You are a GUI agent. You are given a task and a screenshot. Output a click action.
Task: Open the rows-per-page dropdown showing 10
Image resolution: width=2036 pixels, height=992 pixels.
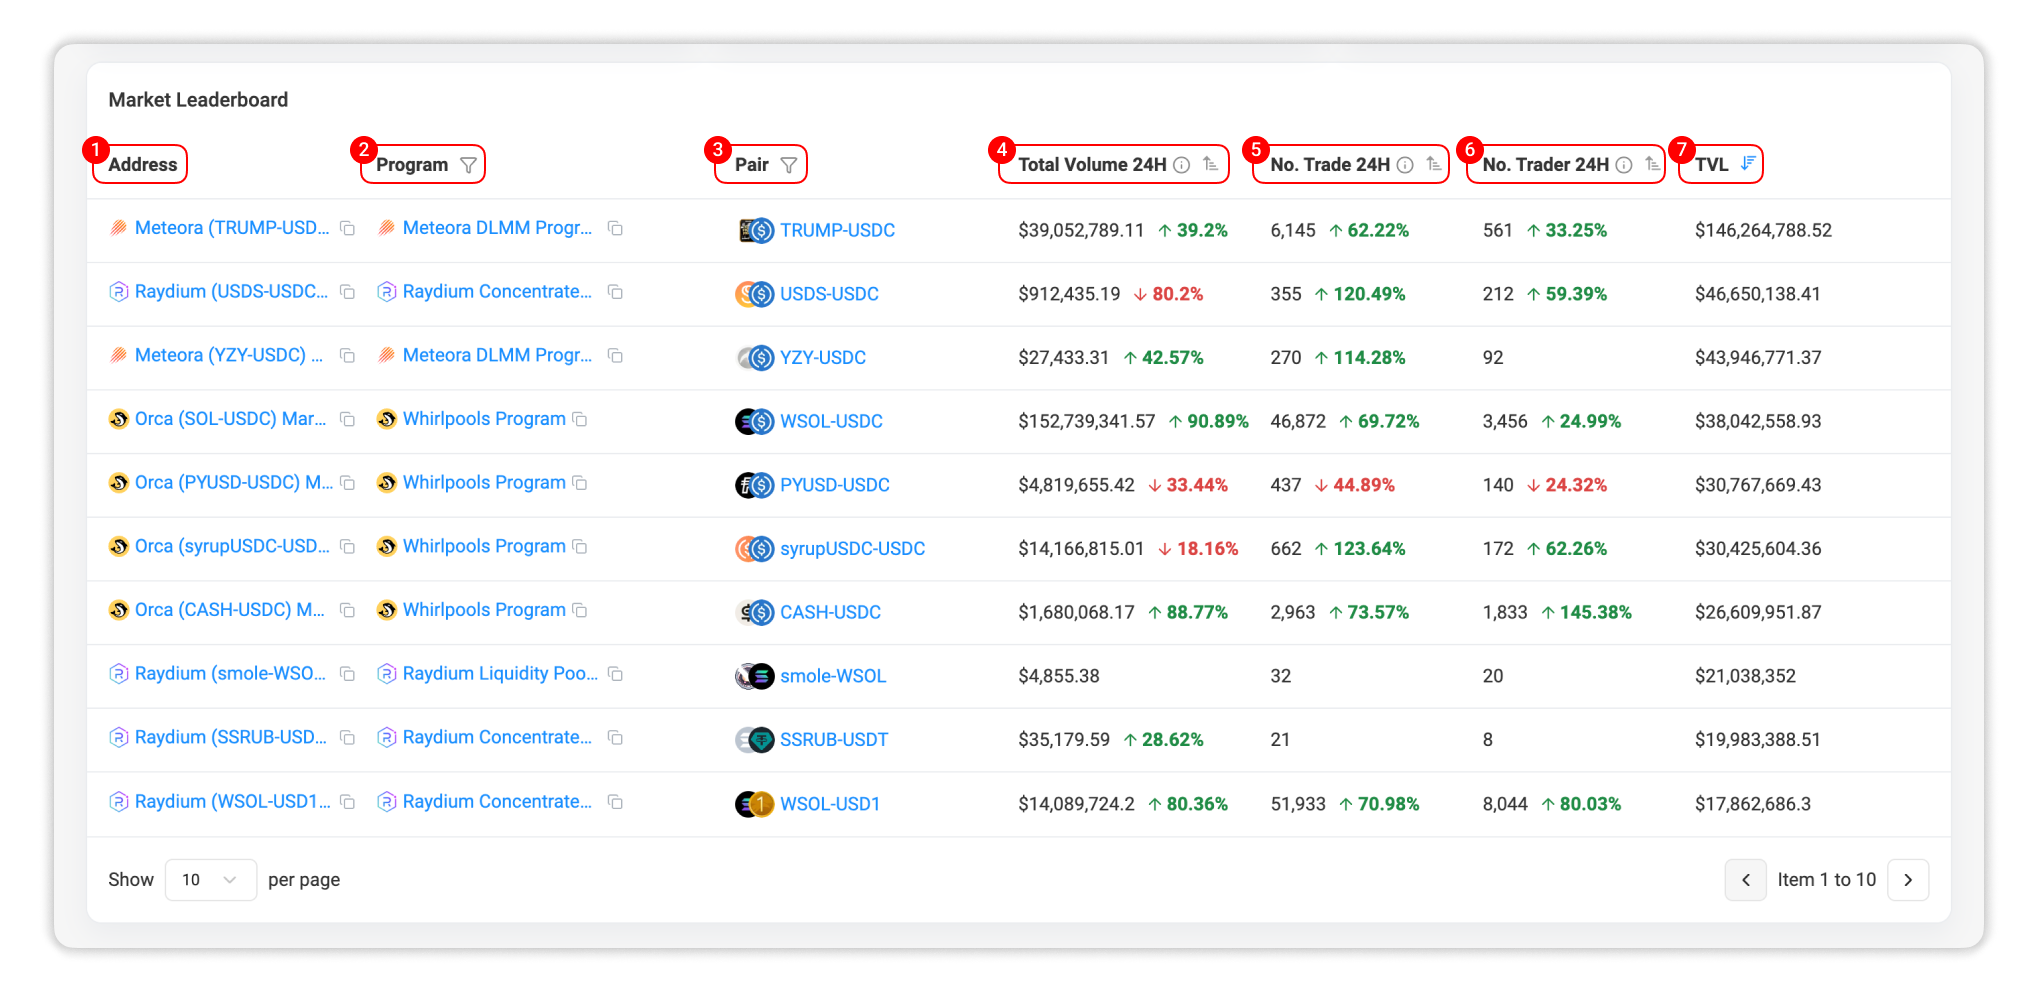click(x=210, y=879)
